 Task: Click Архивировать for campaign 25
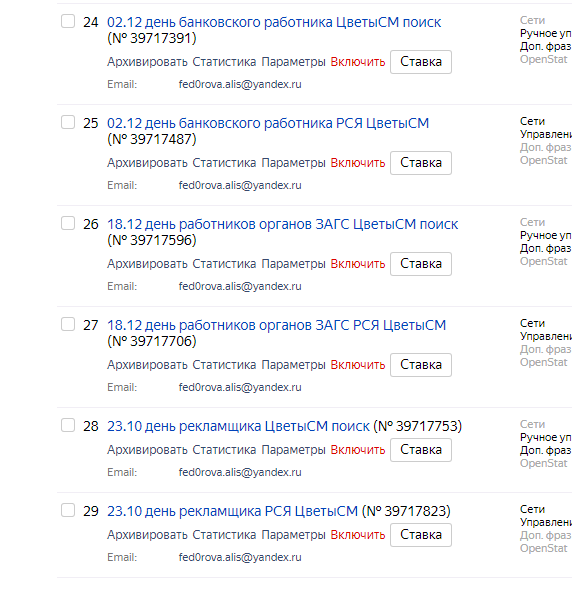click(147, 163)
